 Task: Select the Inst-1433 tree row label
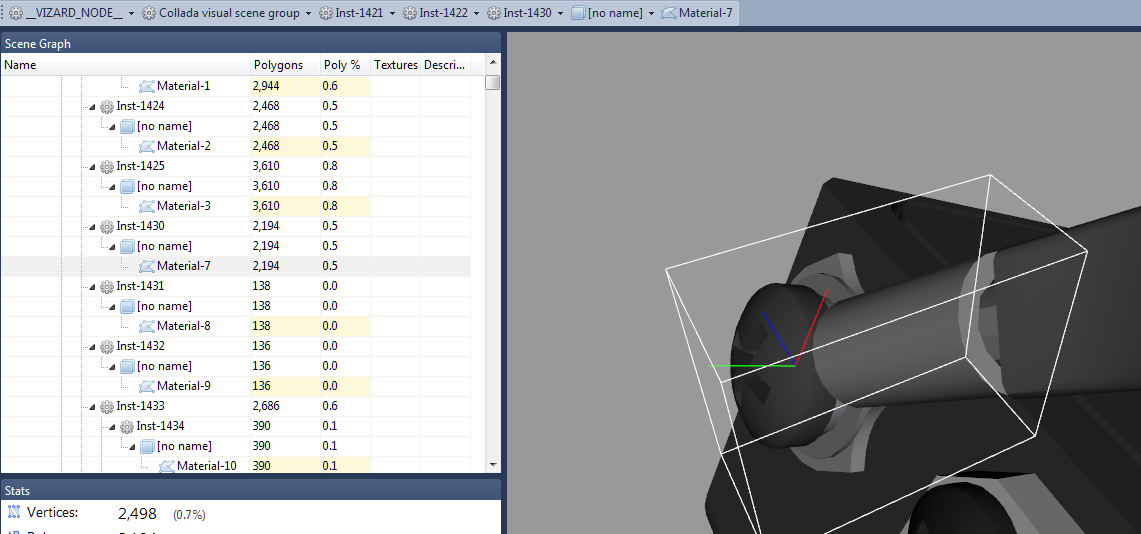point(140,406)
